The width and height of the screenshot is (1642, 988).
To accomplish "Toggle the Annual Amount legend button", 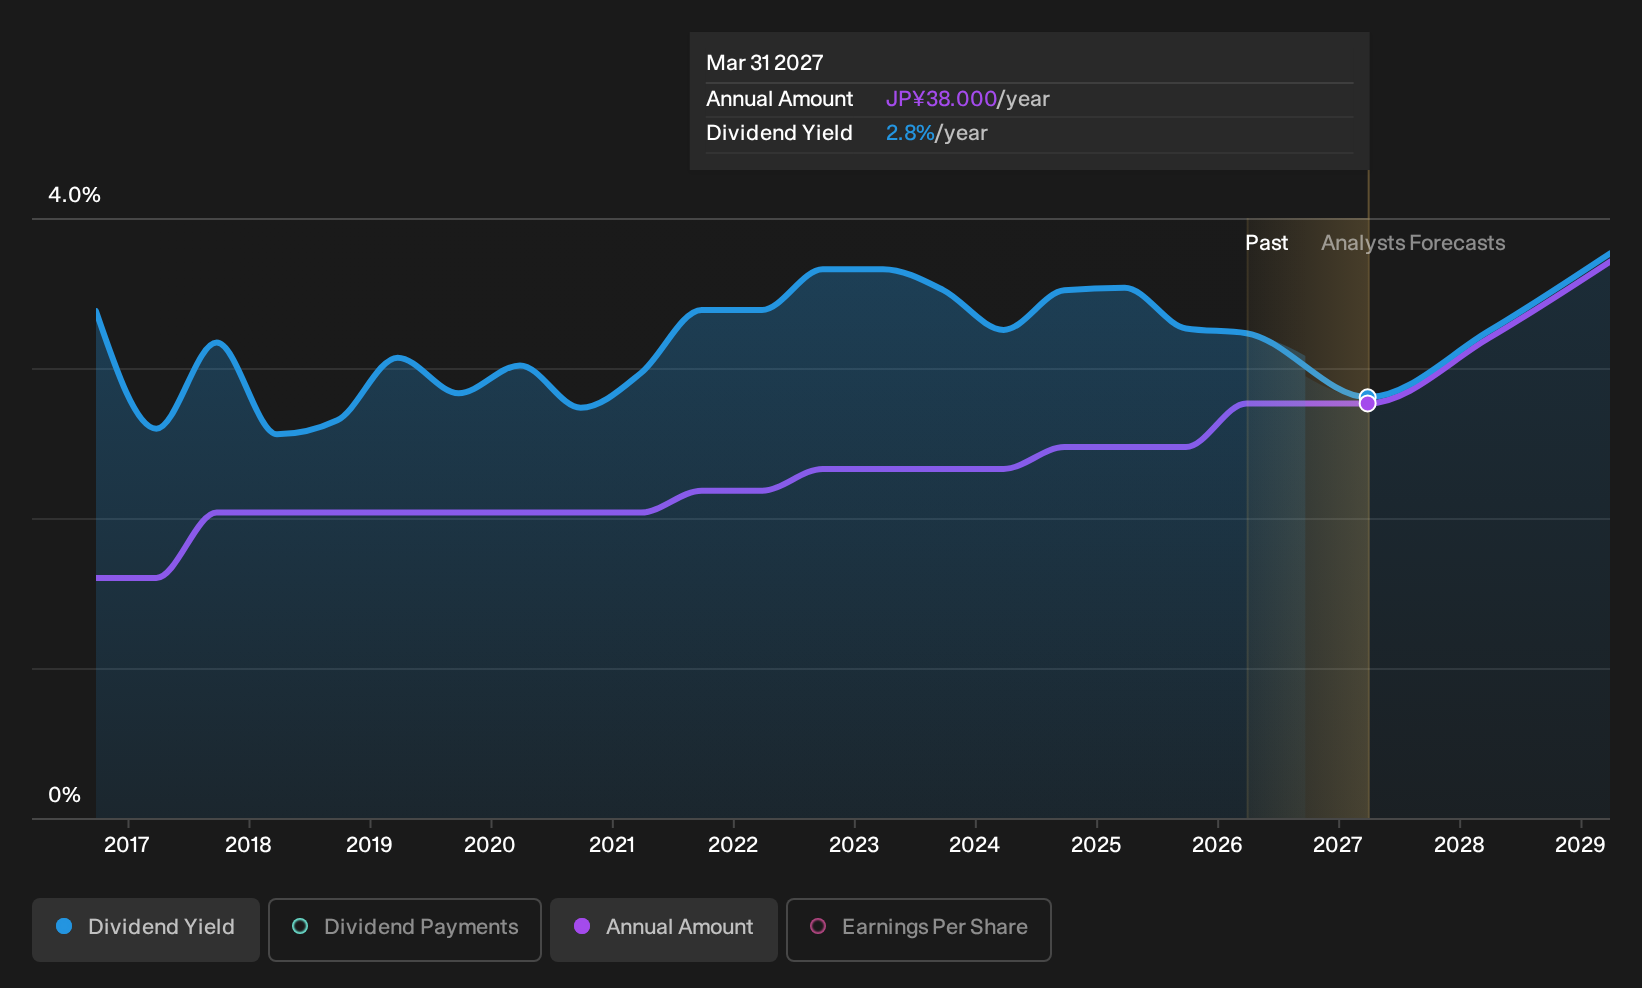I will pos(664,930).
